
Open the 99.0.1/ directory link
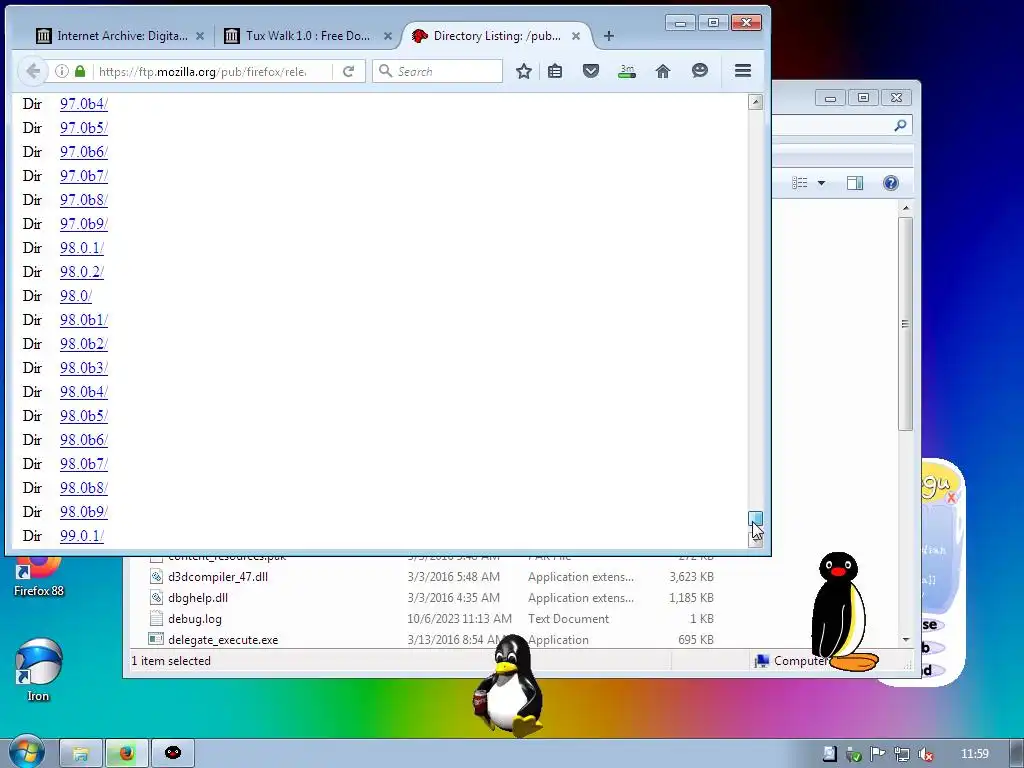[82, 536]
